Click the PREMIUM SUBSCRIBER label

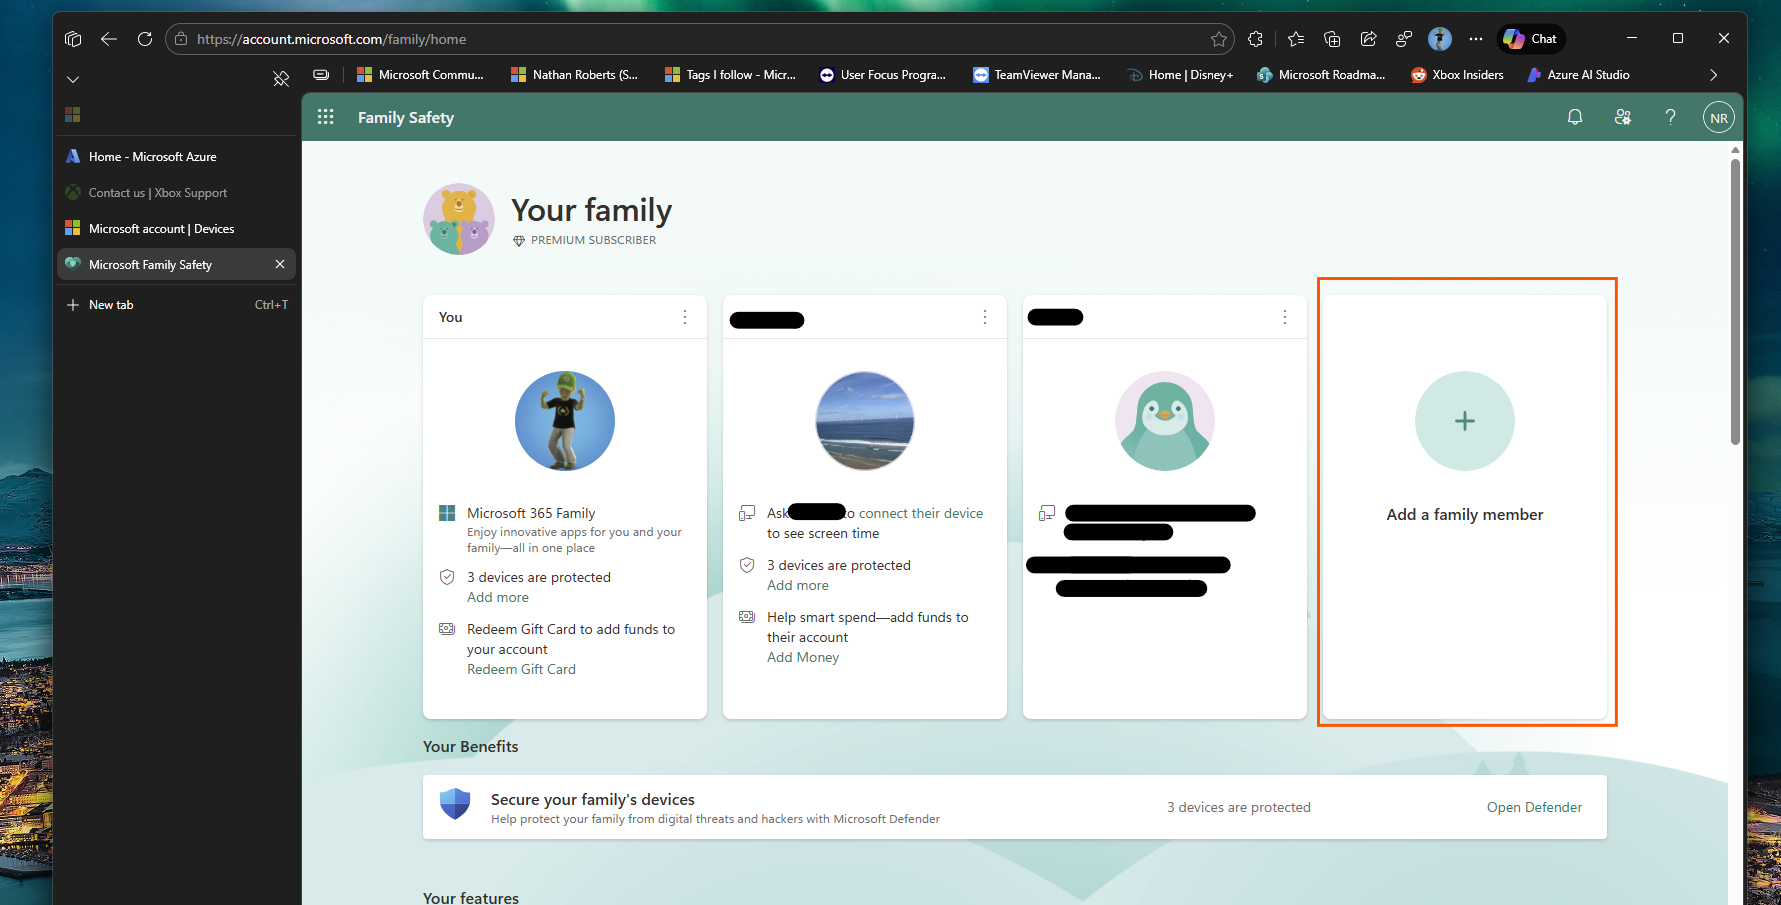click(594, 241)
